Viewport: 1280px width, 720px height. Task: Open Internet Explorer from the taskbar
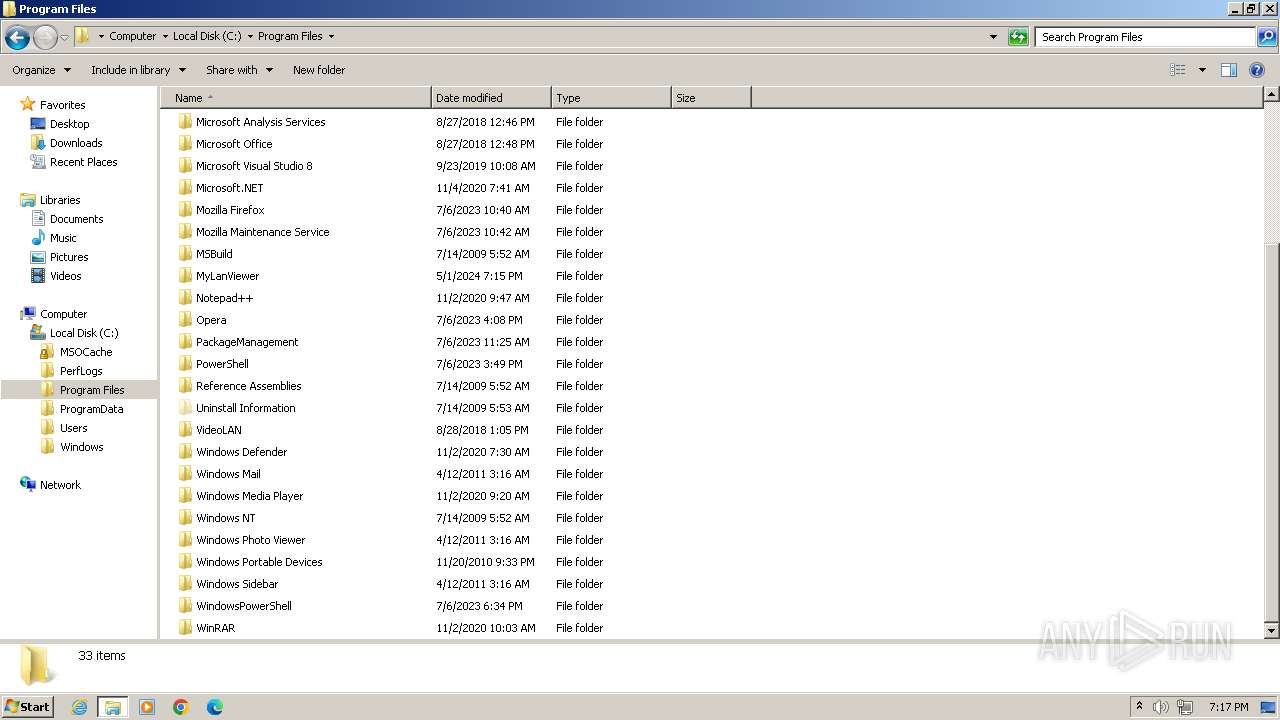[x=79, y=707]
